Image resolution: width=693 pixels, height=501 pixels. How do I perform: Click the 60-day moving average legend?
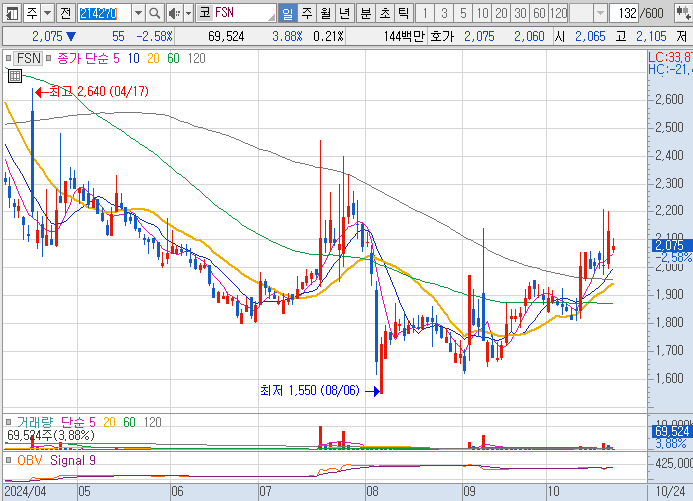click(x=173, y=58)
